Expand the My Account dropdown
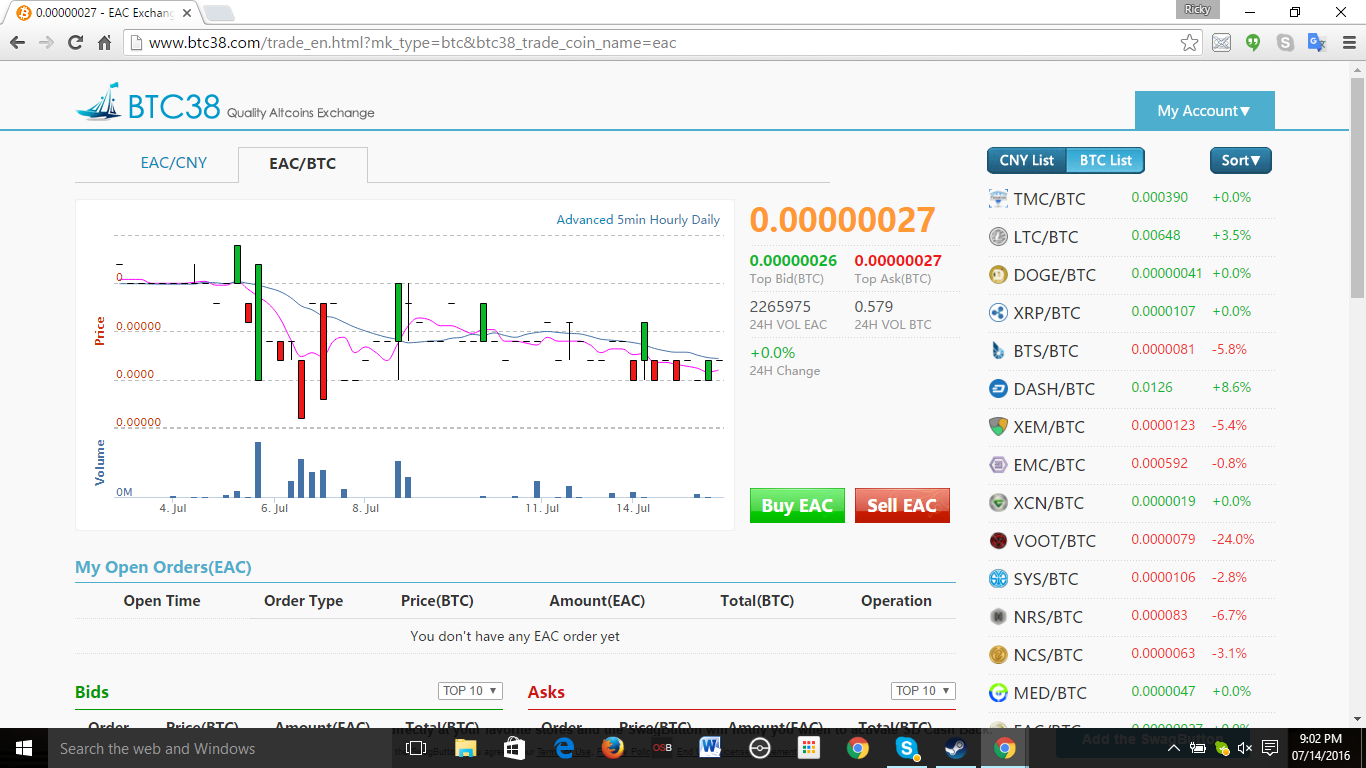1366x768 pixels. coord(1205,111)
